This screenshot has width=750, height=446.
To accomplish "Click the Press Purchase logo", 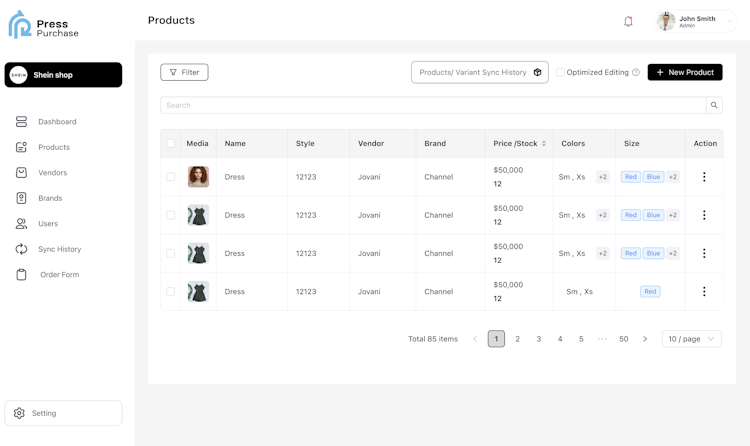I will pyautogui.click(x=43, y=25).
